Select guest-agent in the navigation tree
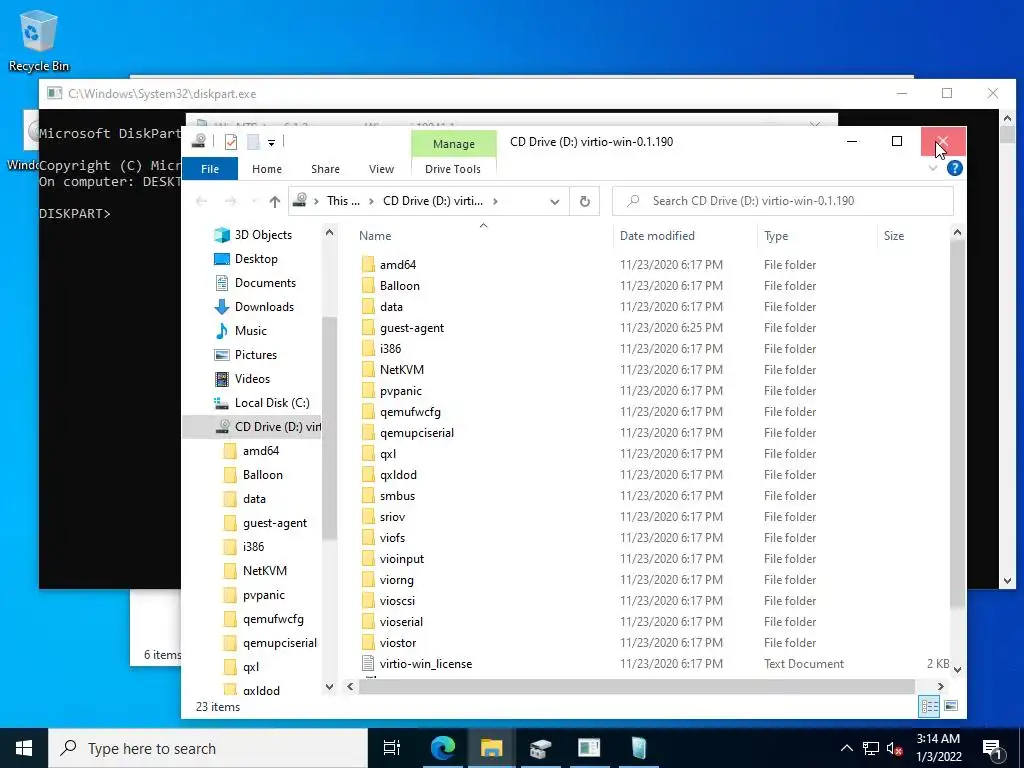 265,523
